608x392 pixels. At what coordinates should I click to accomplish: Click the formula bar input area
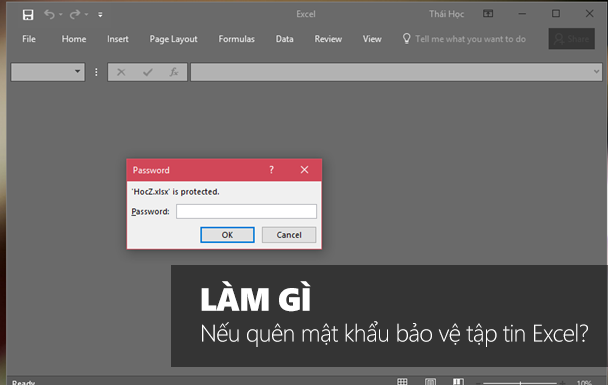392,72
